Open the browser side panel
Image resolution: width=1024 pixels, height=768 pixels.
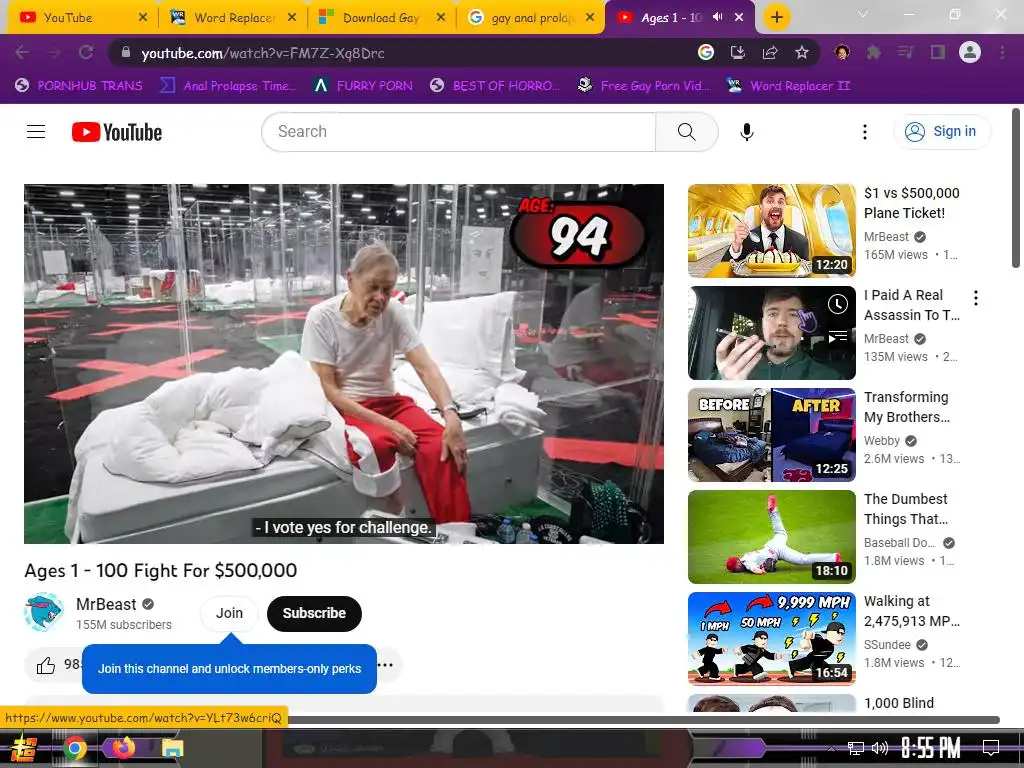pyautogui.click(x=938, y=53)
